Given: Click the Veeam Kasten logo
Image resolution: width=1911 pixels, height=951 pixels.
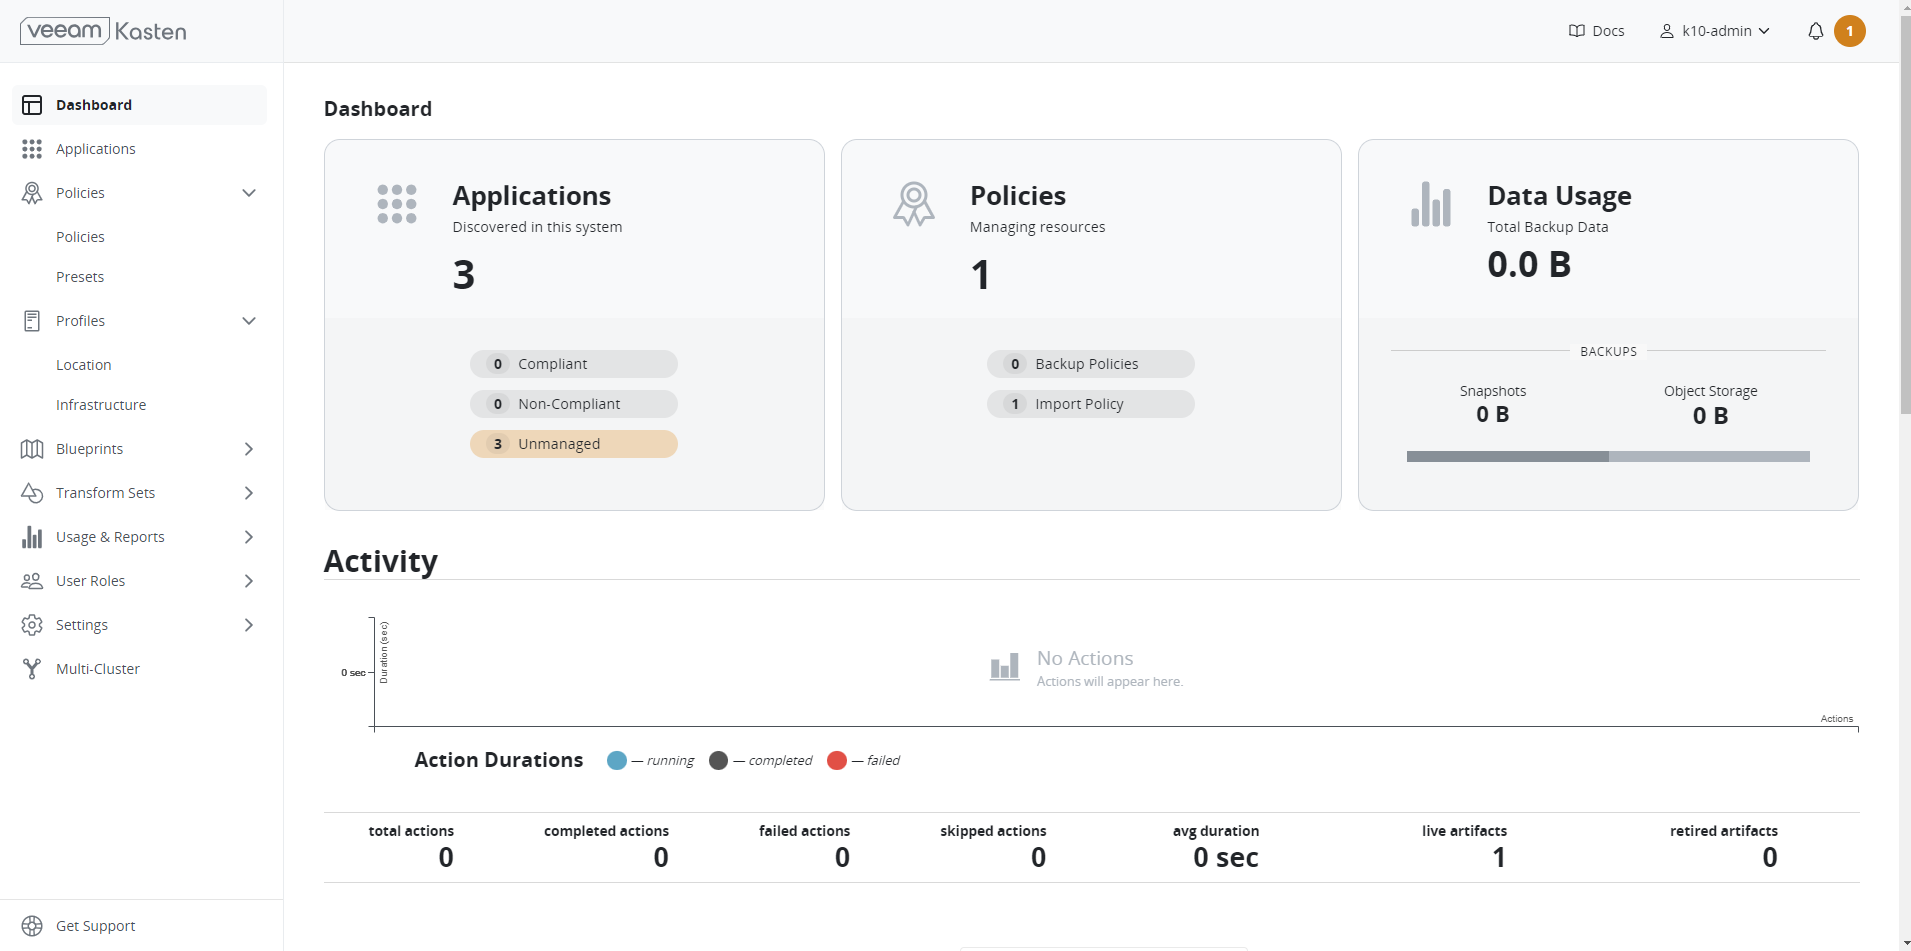Looking at the screenshot, I should pyautogui.click(x=103, y=31).
